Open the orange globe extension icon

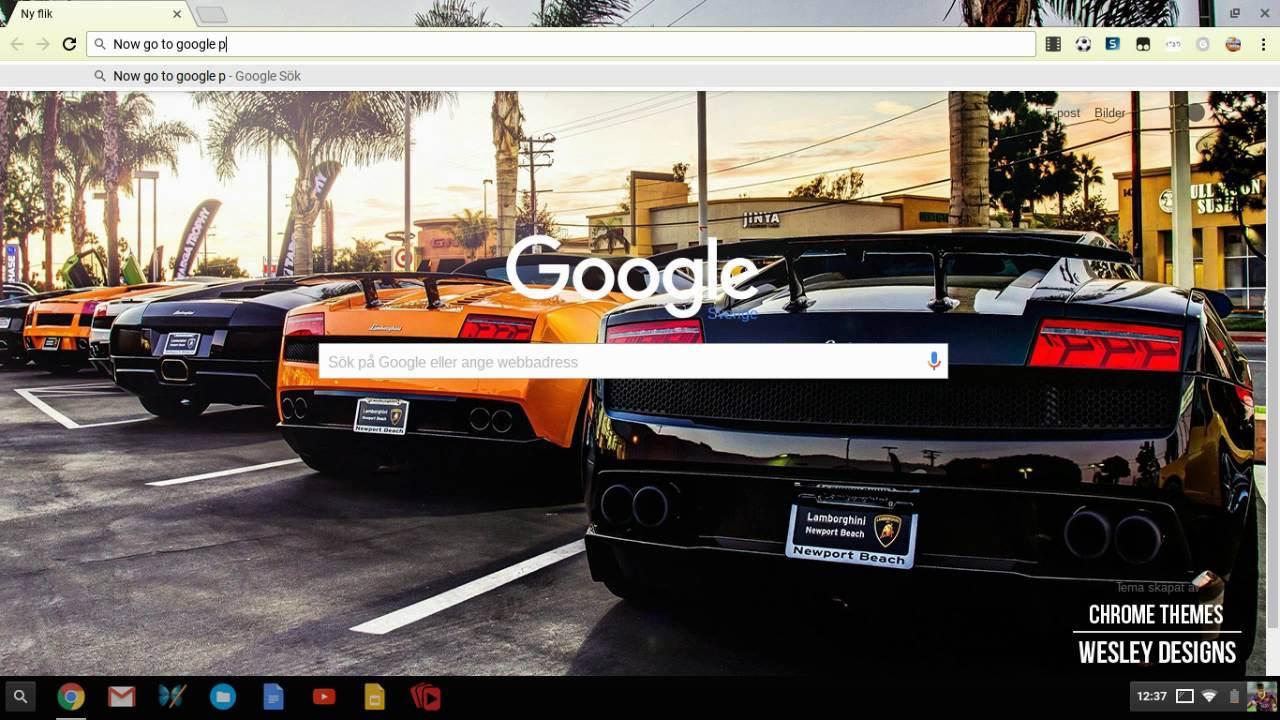[x=1233, y=44]
